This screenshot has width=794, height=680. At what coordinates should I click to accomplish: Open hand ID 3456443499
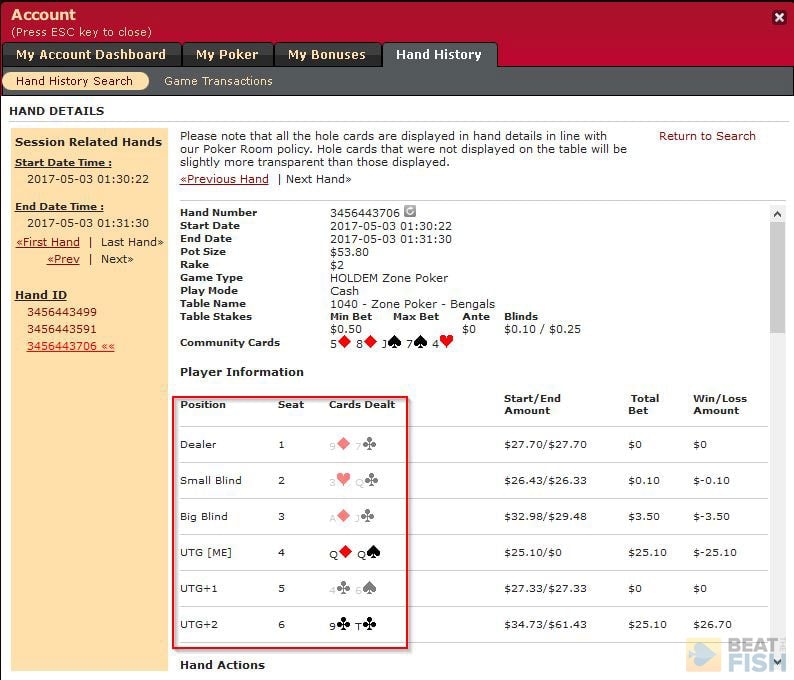click(x=62, y=312)
